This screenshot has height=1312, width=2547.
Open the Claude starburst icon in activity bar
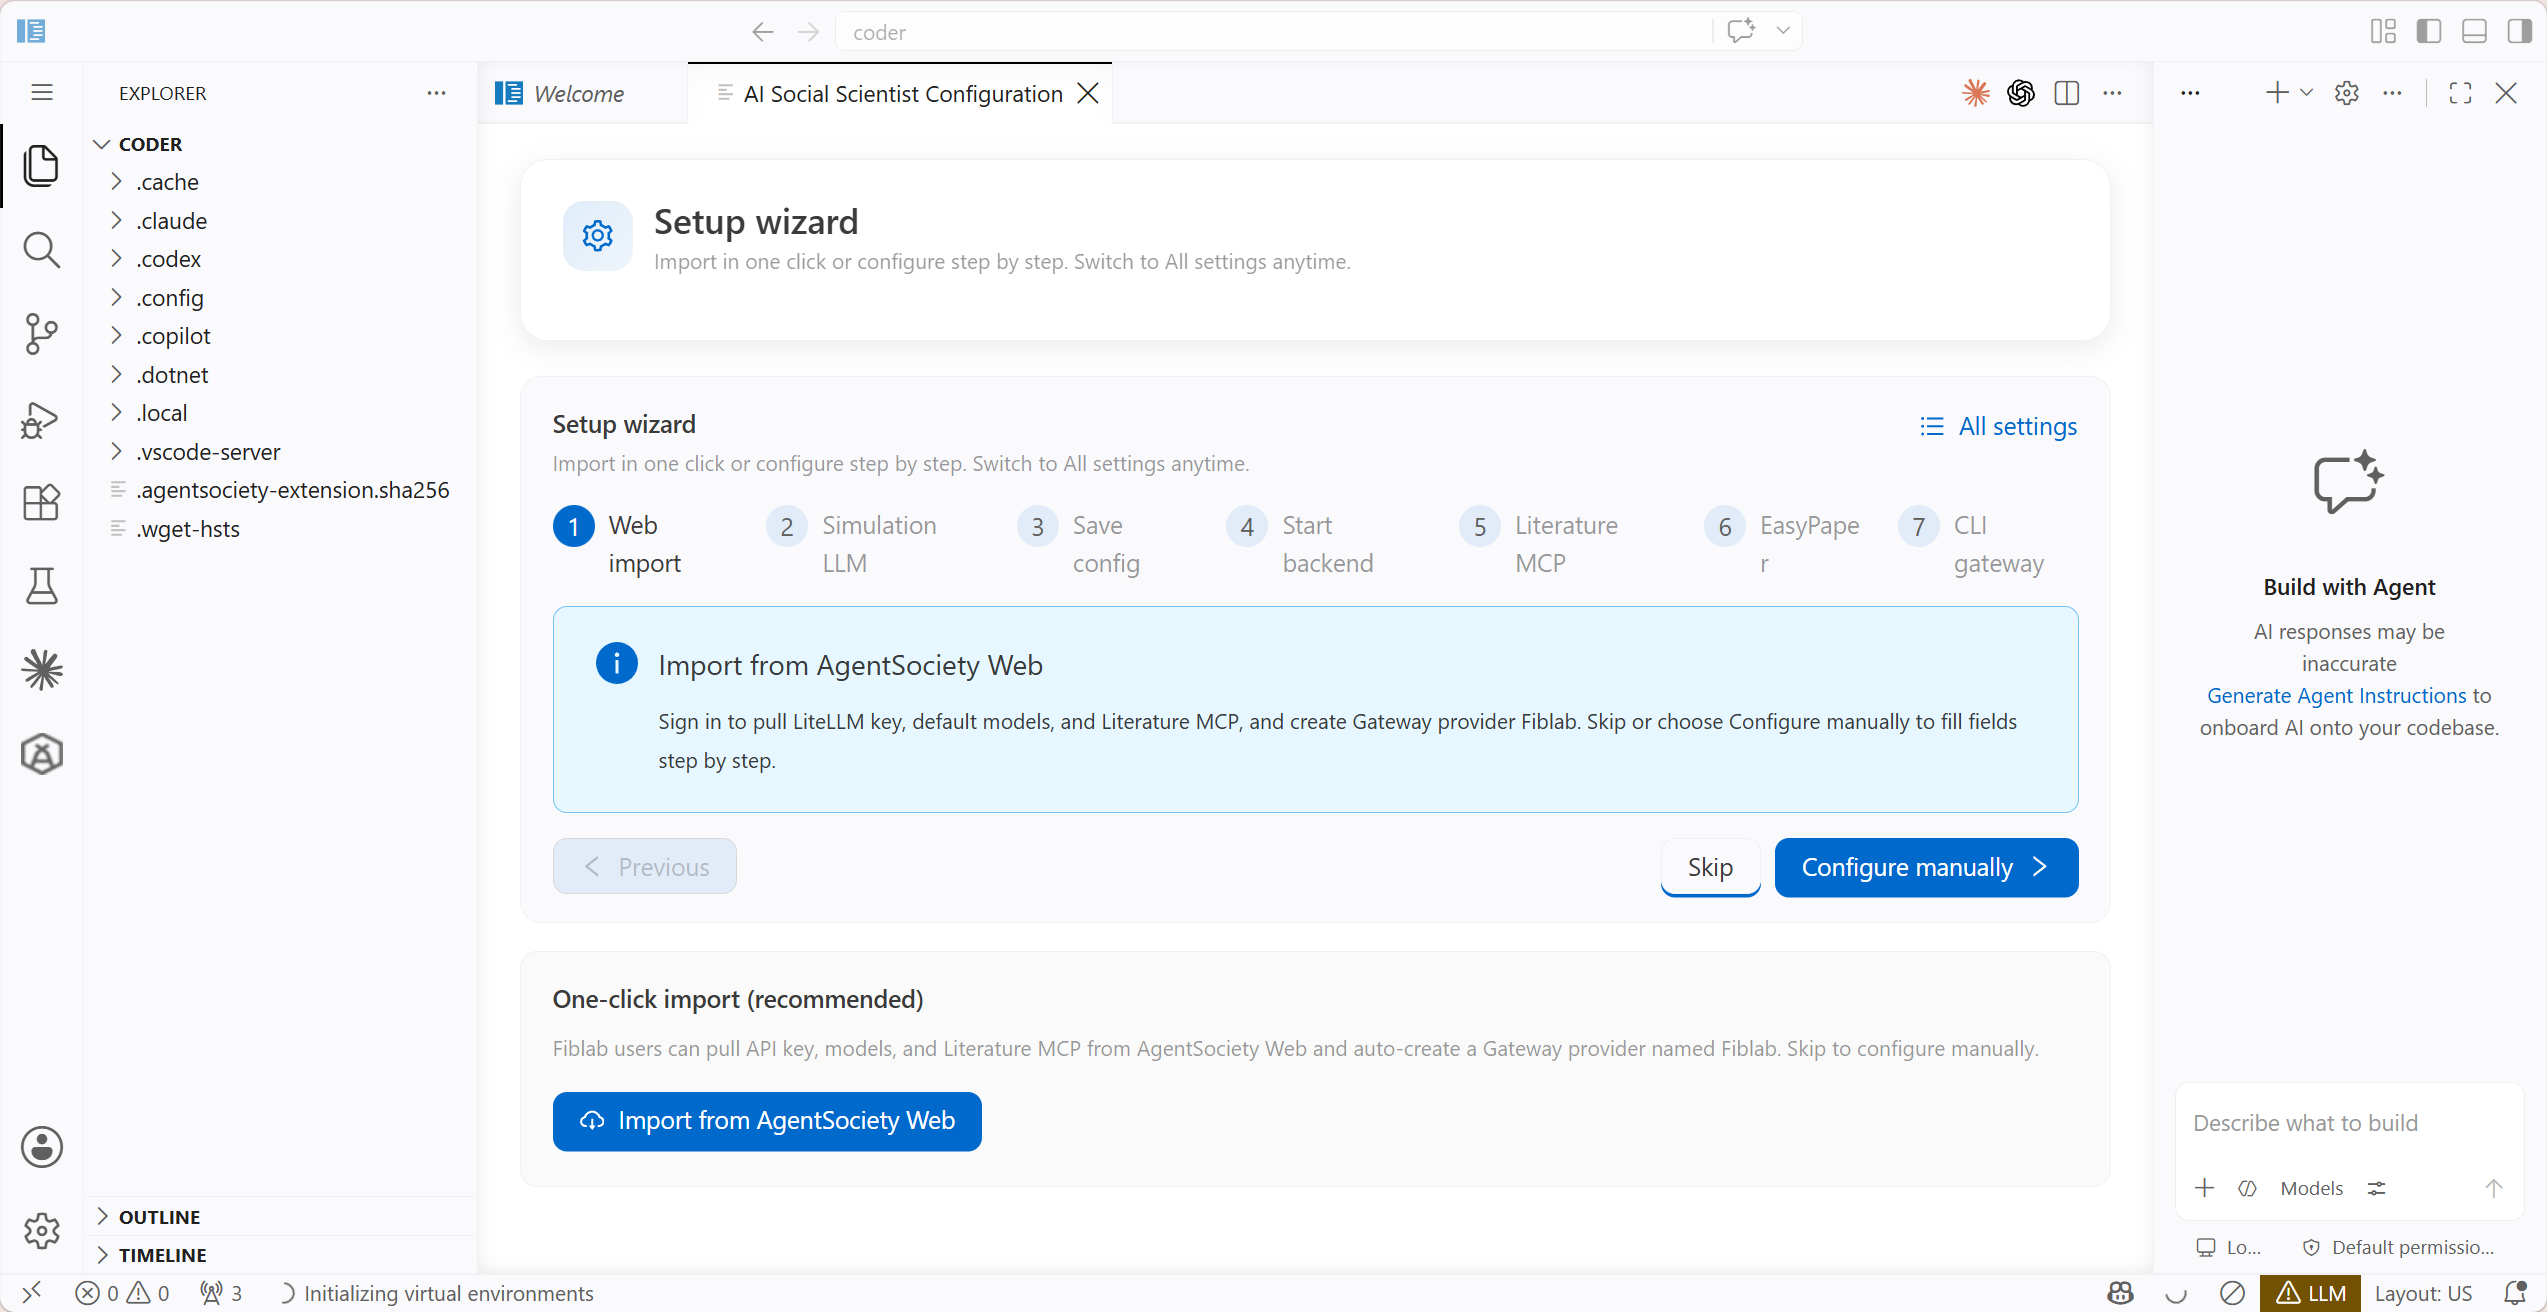click(41, 670)
